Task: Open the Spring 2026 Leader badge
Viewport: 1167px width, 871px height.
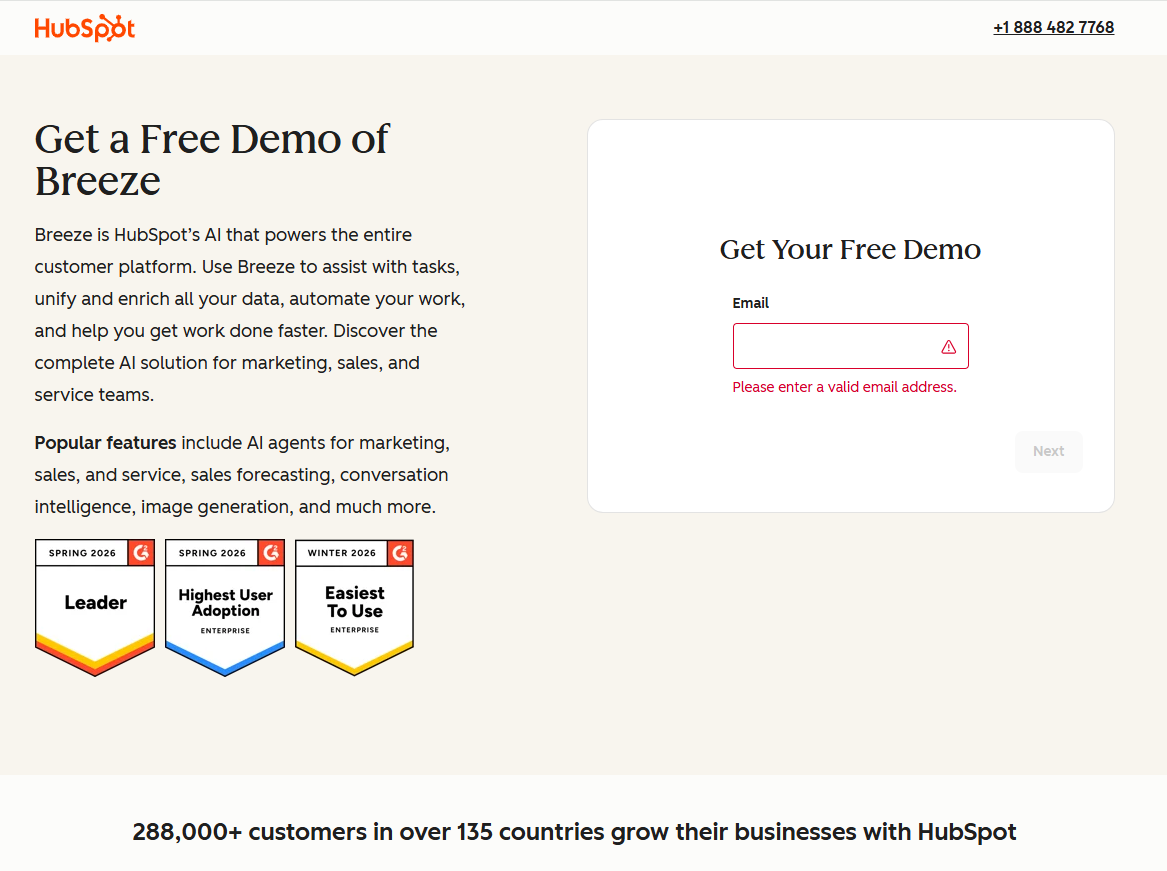Action: coord(95,607)
